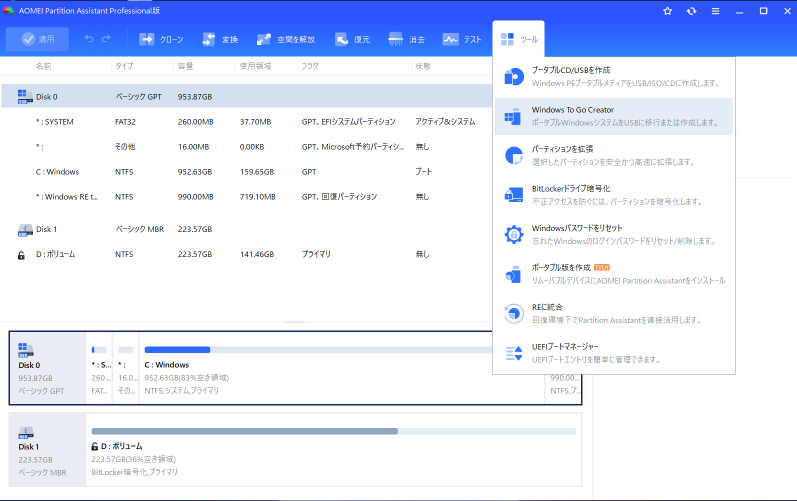The height and width of the screenshot is (501, 797).
Task: Open the hamburger menu in title bar
Action: pos(715,11)
